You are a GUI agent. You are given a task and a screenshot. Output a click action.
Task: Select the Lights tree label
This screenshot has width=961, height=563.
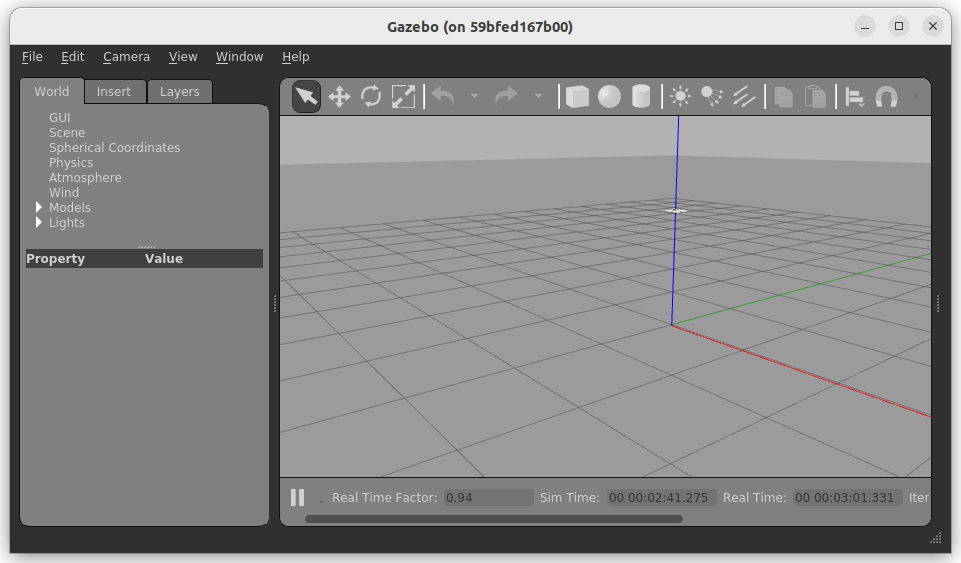pyautogui.click(x=67, y=222)
